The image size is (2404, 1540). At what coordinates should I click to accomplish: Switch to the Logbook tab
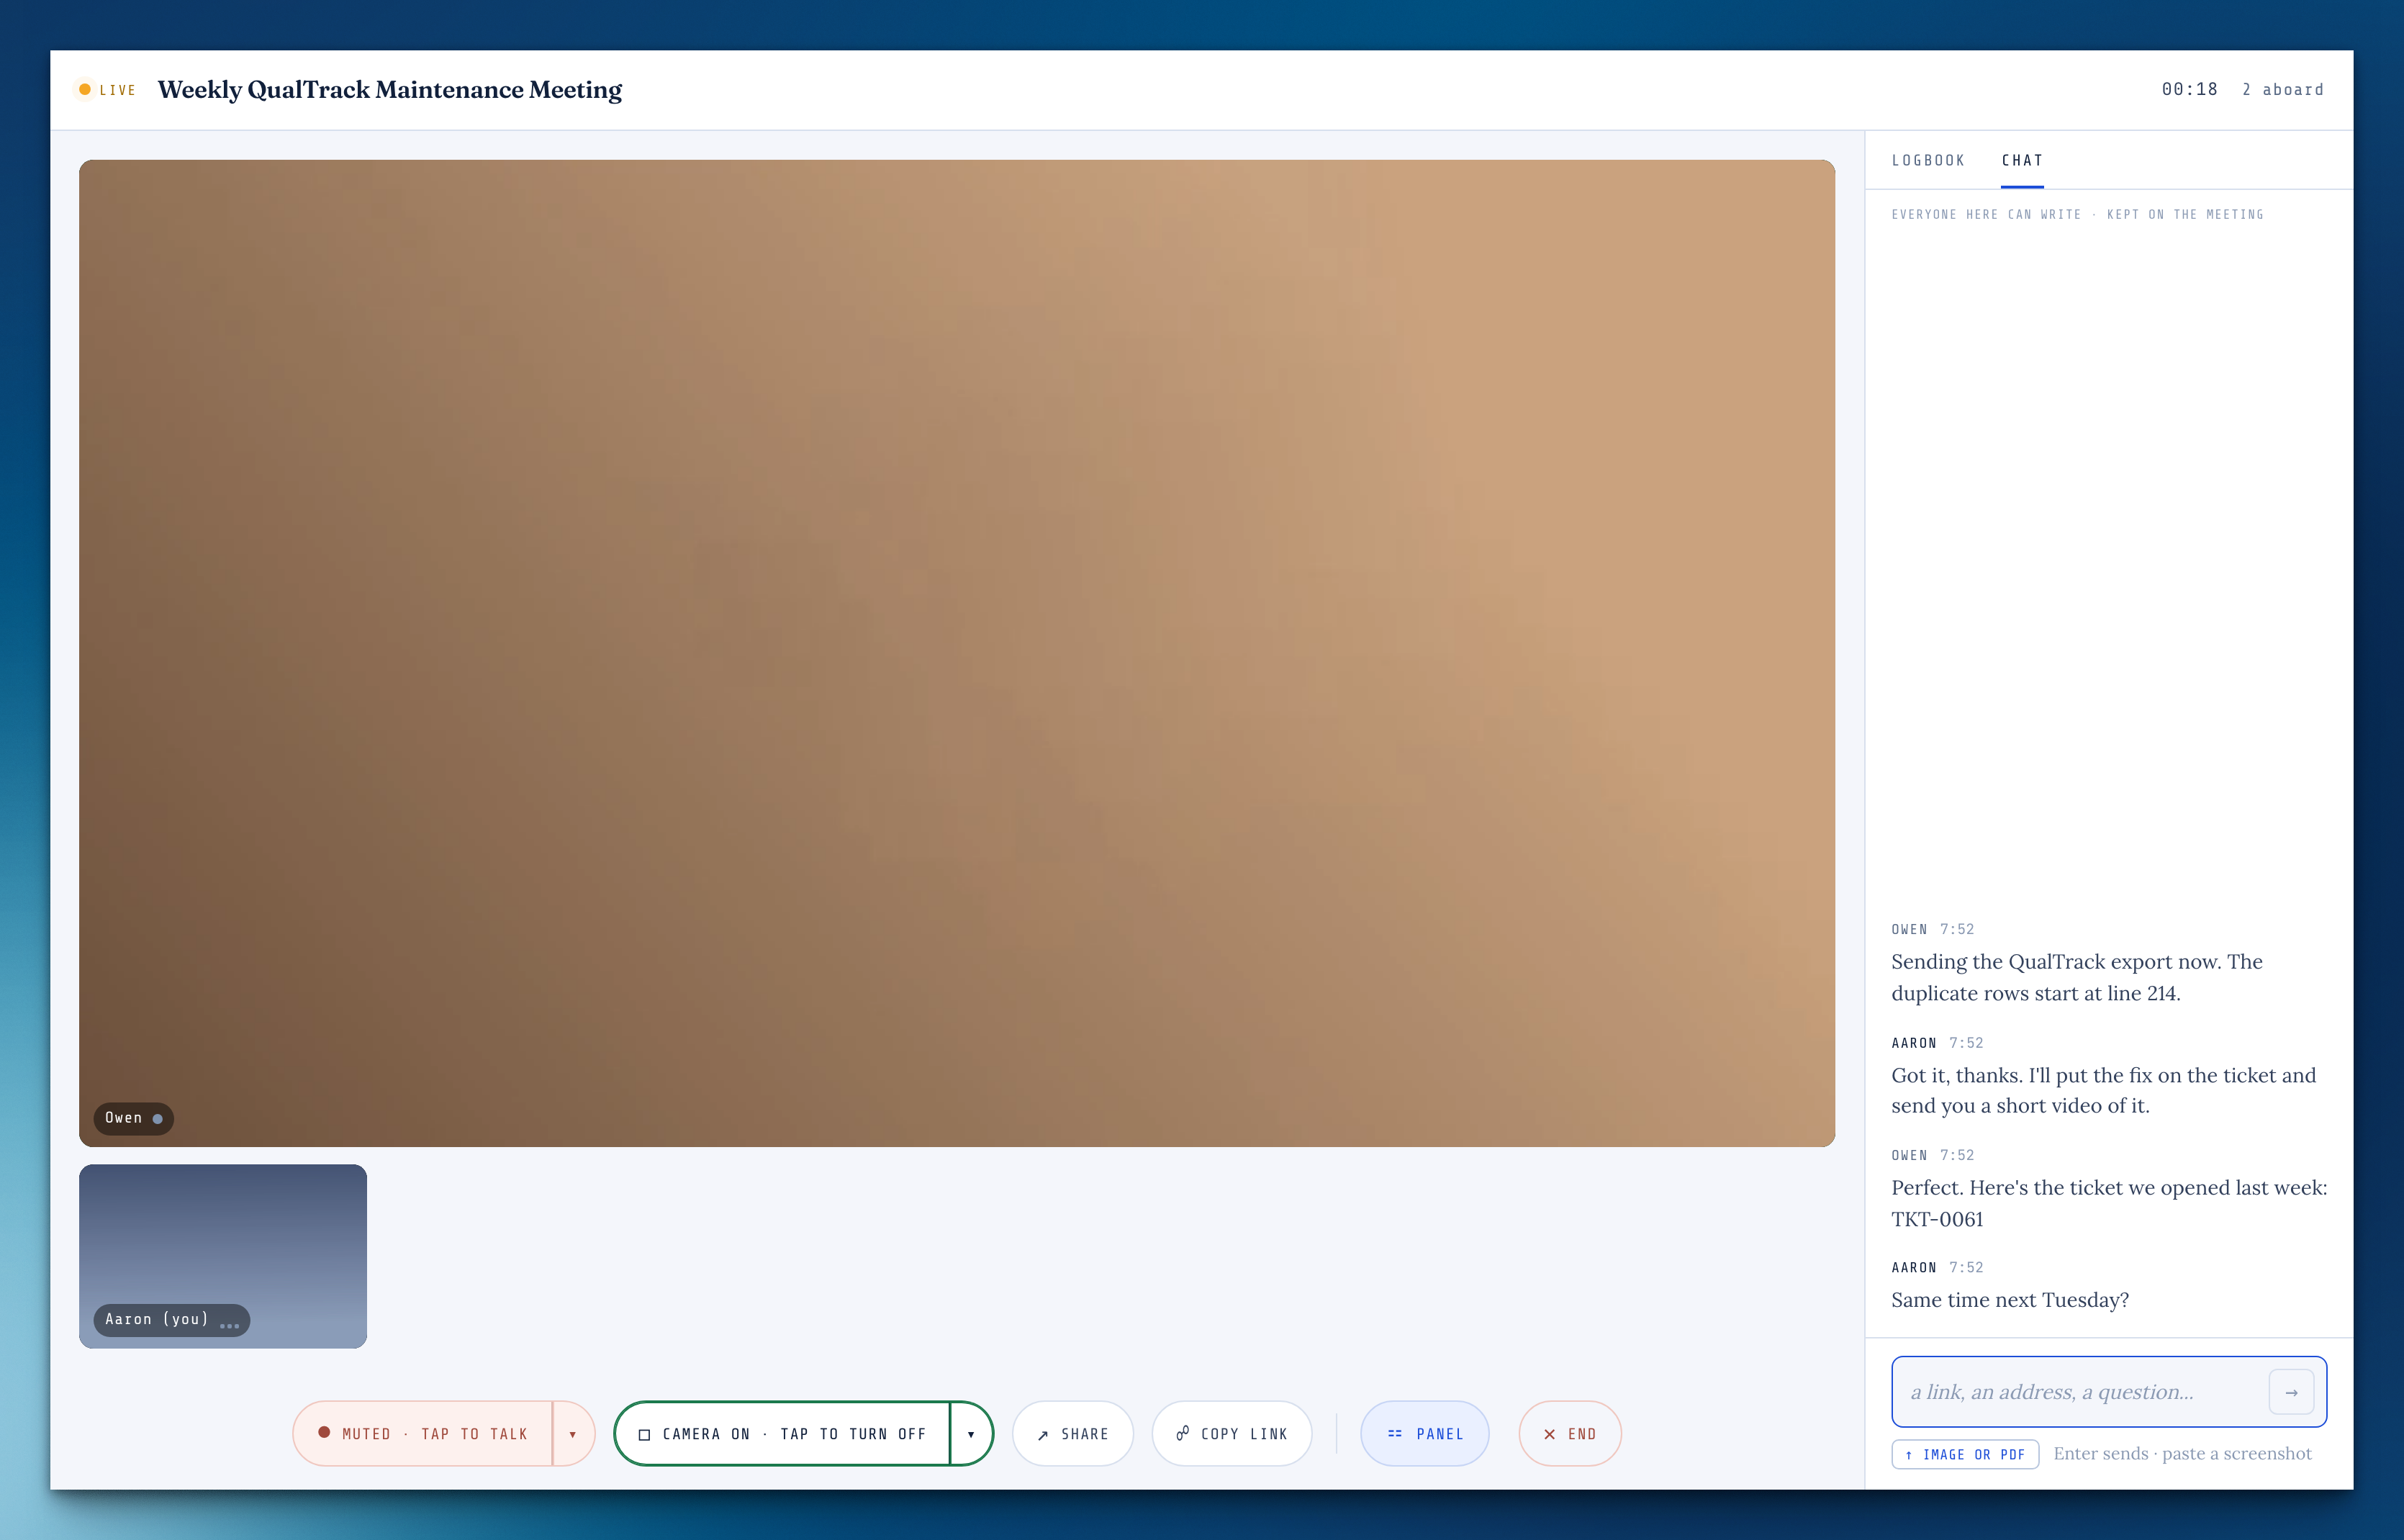point(1928,160)
